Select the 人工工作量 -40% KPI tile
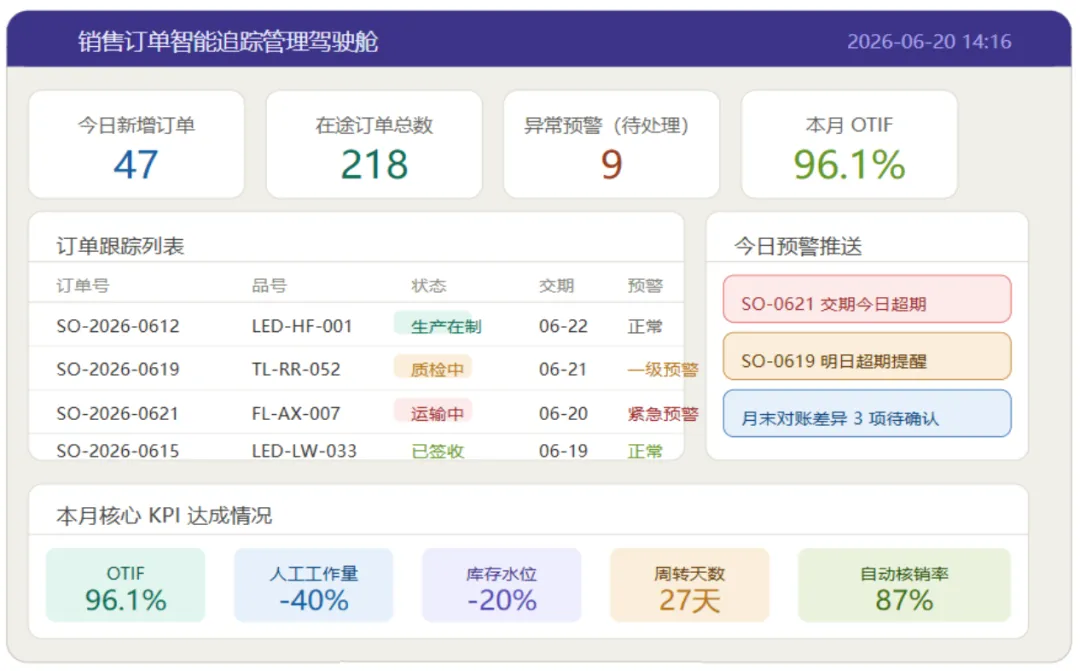 pyautogui.click(x=313, y=585)
